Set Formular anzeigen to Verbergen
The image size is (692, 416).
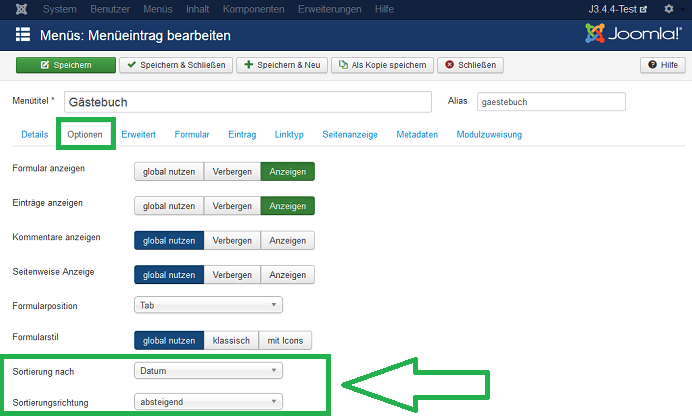point(232,171)
